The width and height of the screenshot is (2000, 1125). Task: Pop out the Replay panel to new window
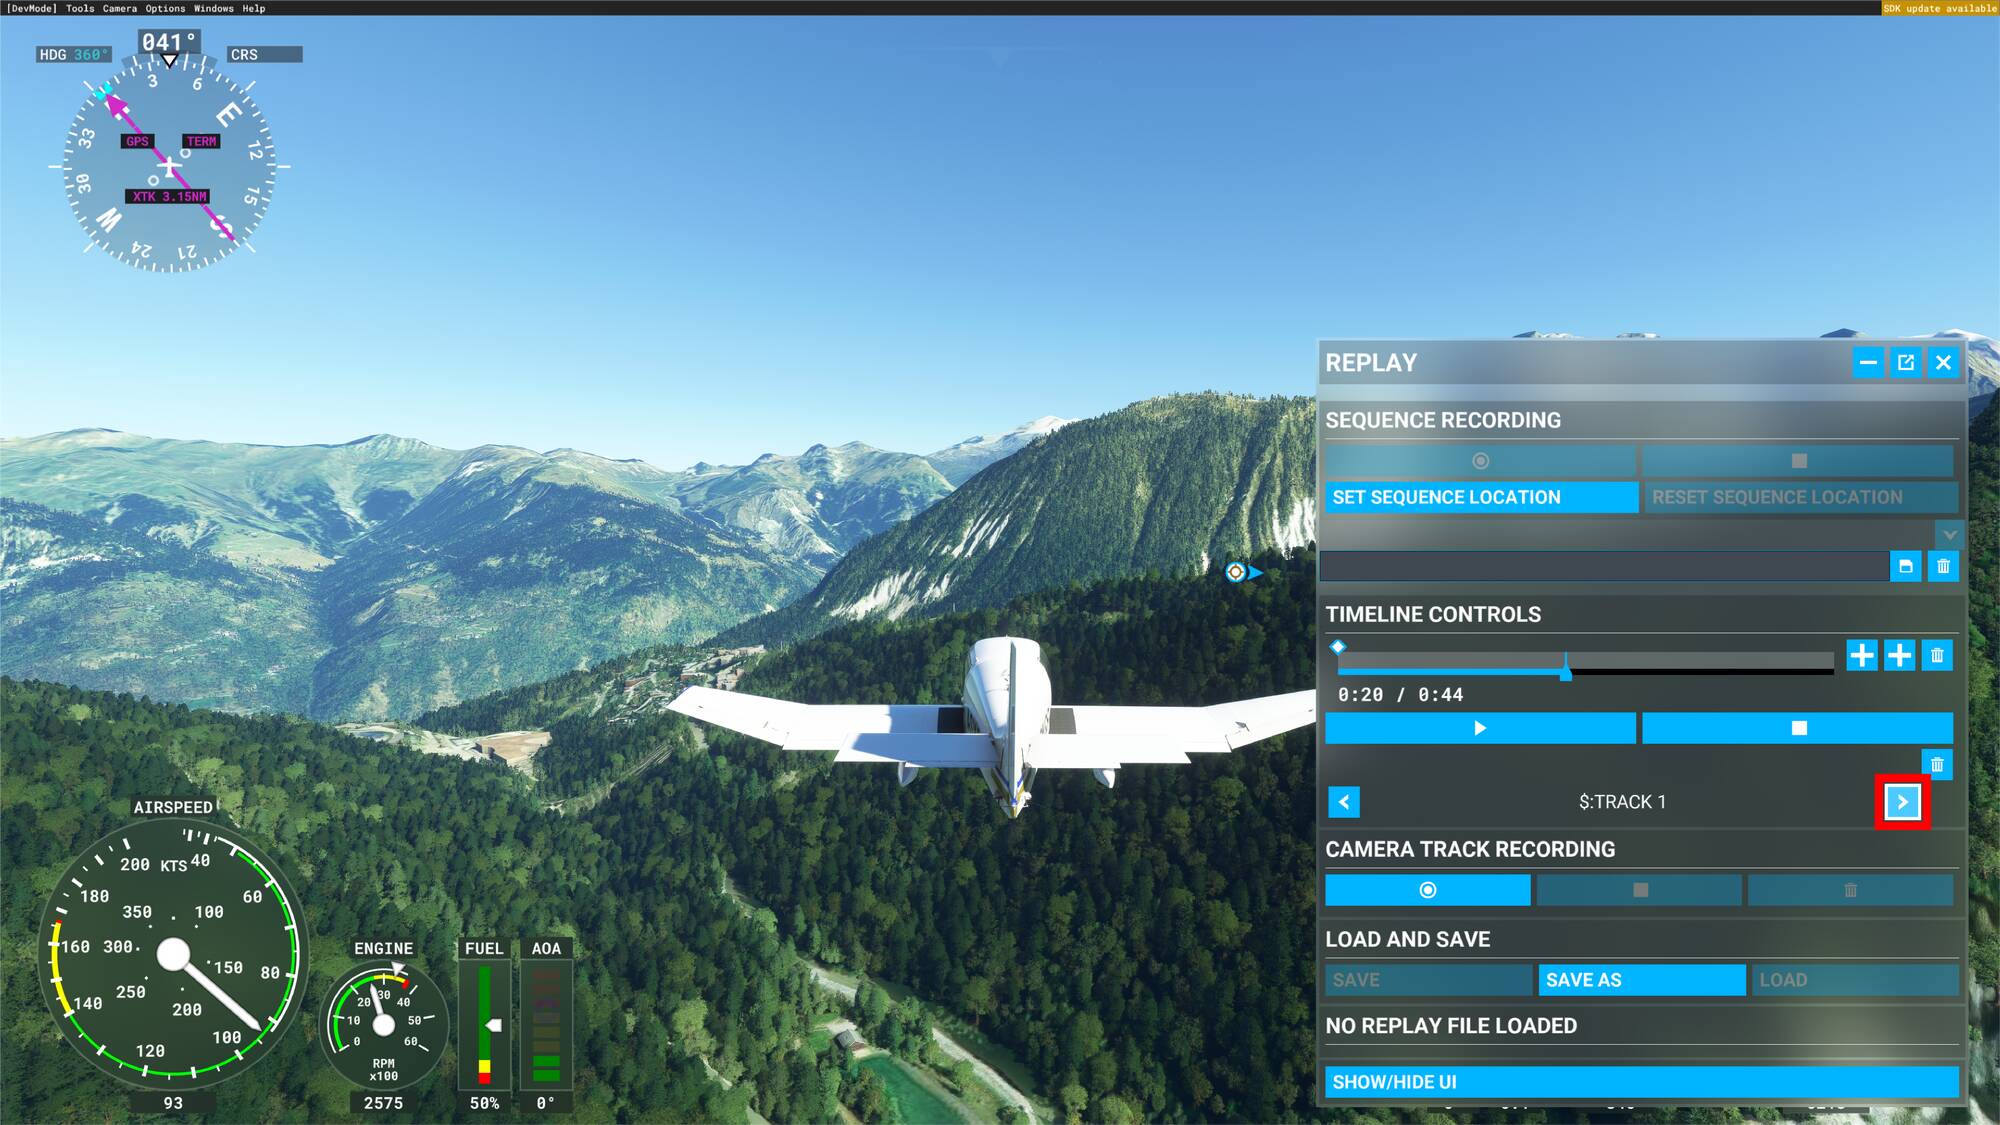pos(1905,362)
